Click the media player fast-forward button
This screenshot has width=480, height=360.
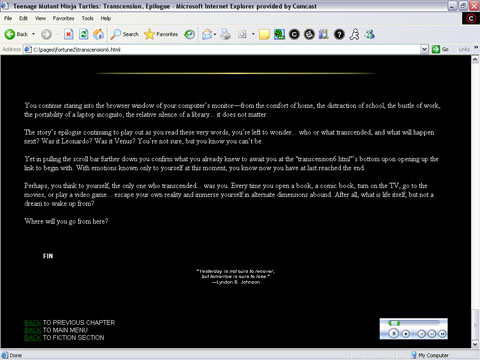[x=432, y=334]
